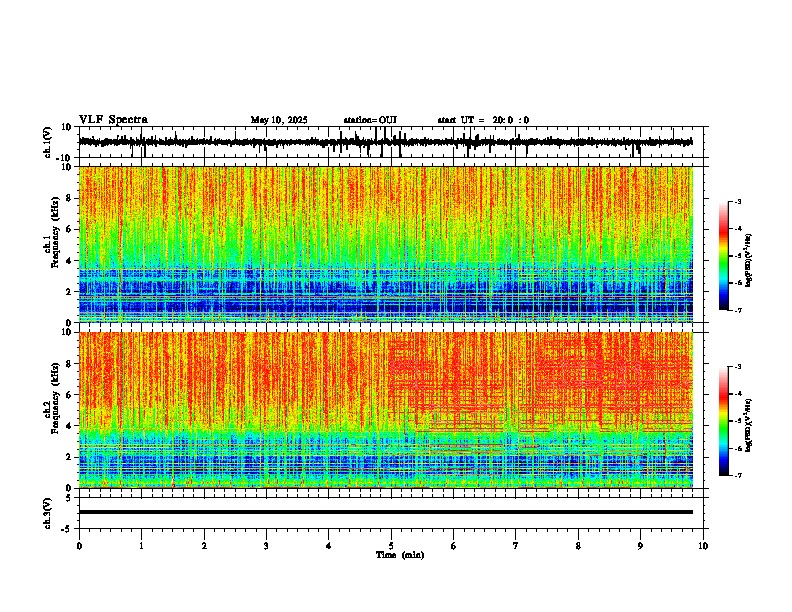792x612 pixels.
Task: Click the "10" tick of the ch.1(V) waveform axis
Action: click(x=67, y=127)
